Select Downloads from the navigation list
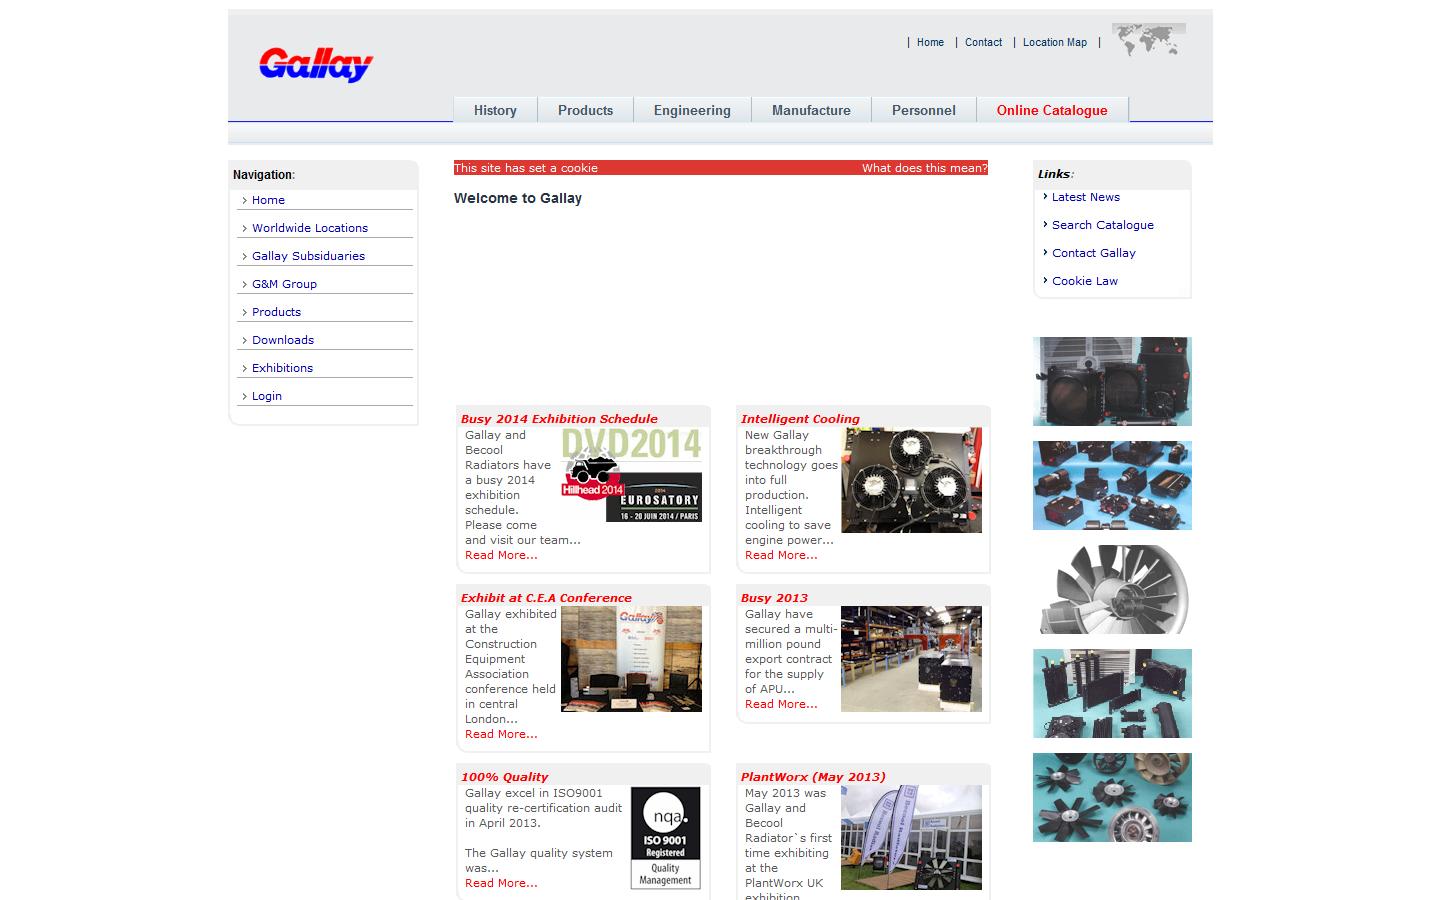 [x=283, y=340]
